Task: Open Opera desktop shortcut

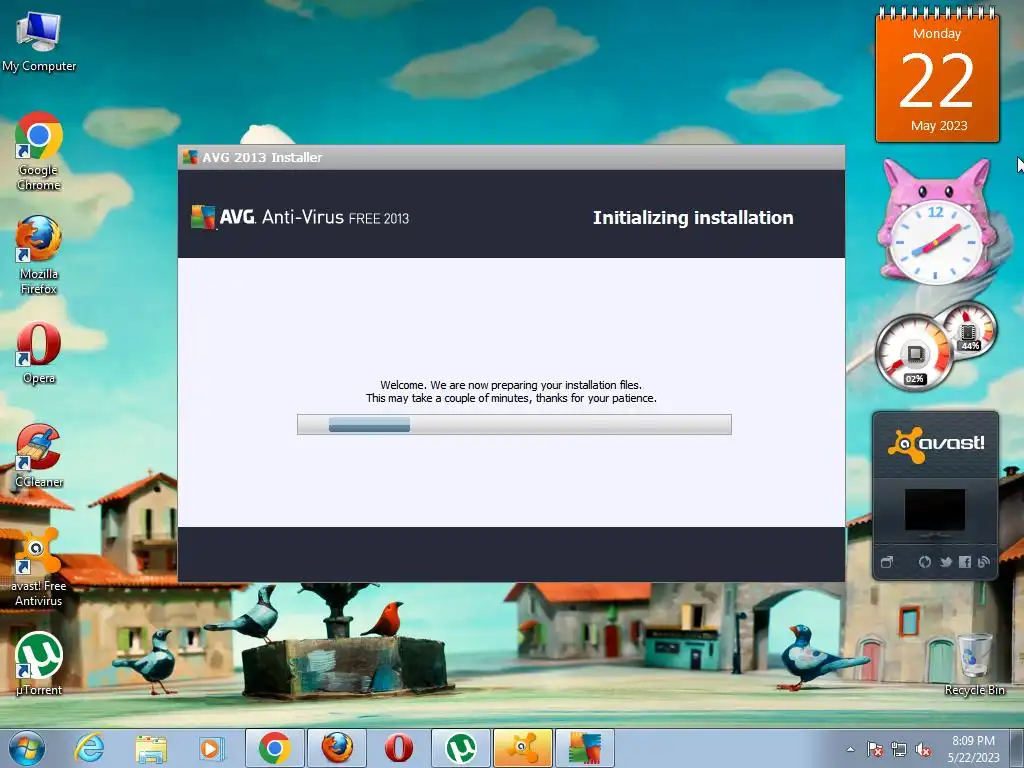Action: [x=39, y=353]
